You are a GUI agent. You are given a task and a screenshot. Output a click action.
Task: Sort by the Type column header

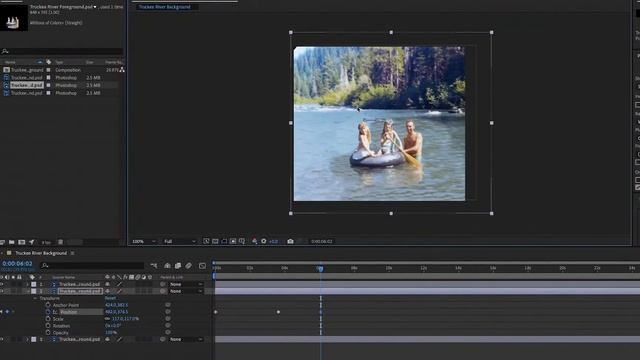[x=59, y=62]
